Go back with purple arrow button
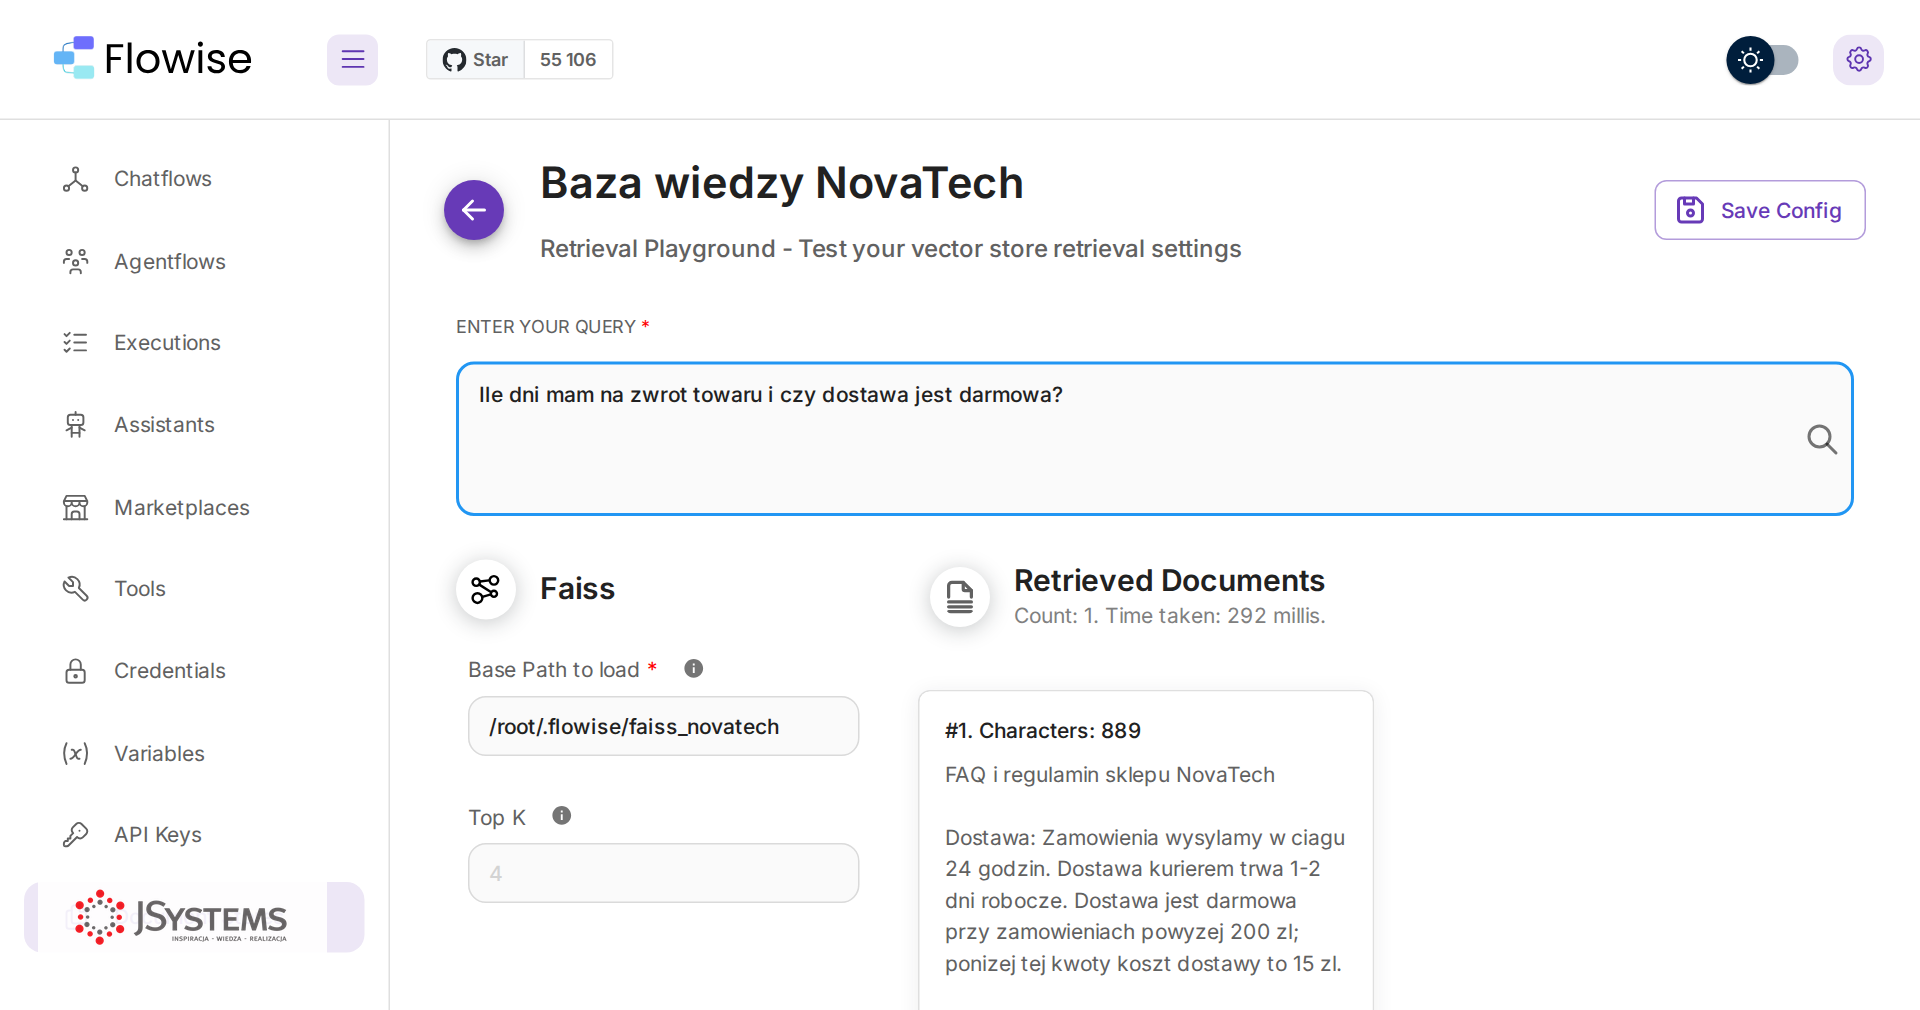Image resolution: width=1920 pixels, height=1010 pixels. pyautogui.click(x=474, y=210)
